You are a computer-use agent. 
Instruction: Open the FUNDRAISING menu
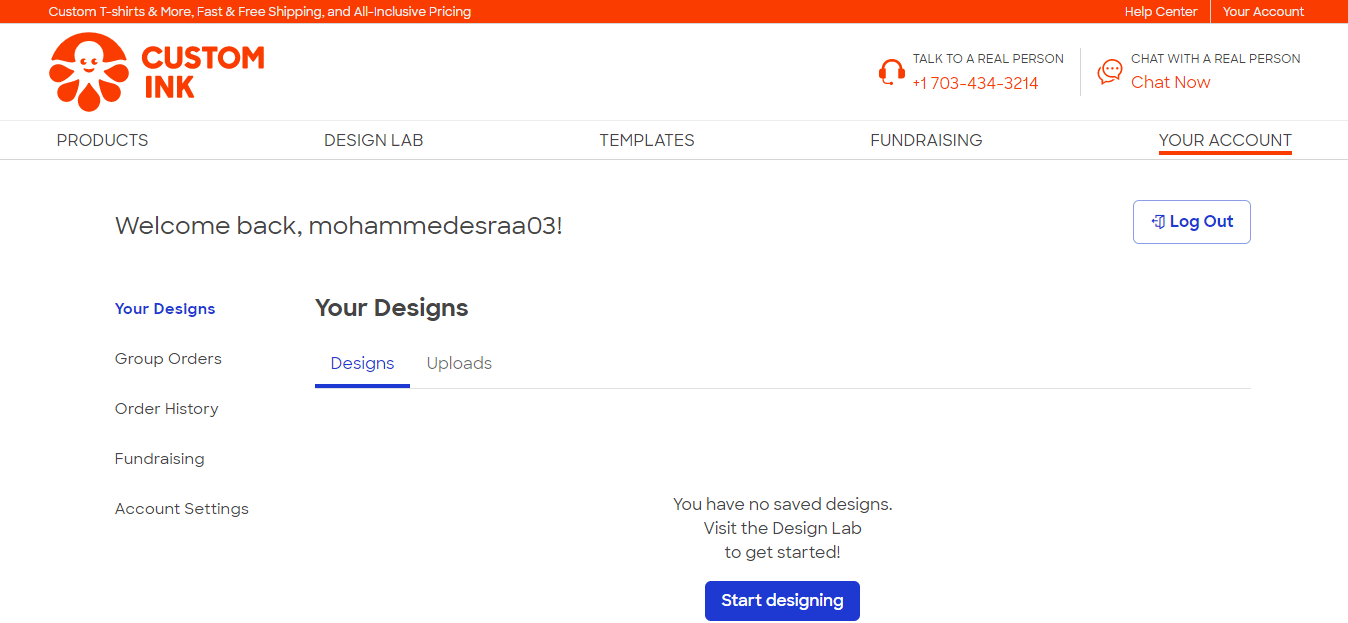(926, 140)
